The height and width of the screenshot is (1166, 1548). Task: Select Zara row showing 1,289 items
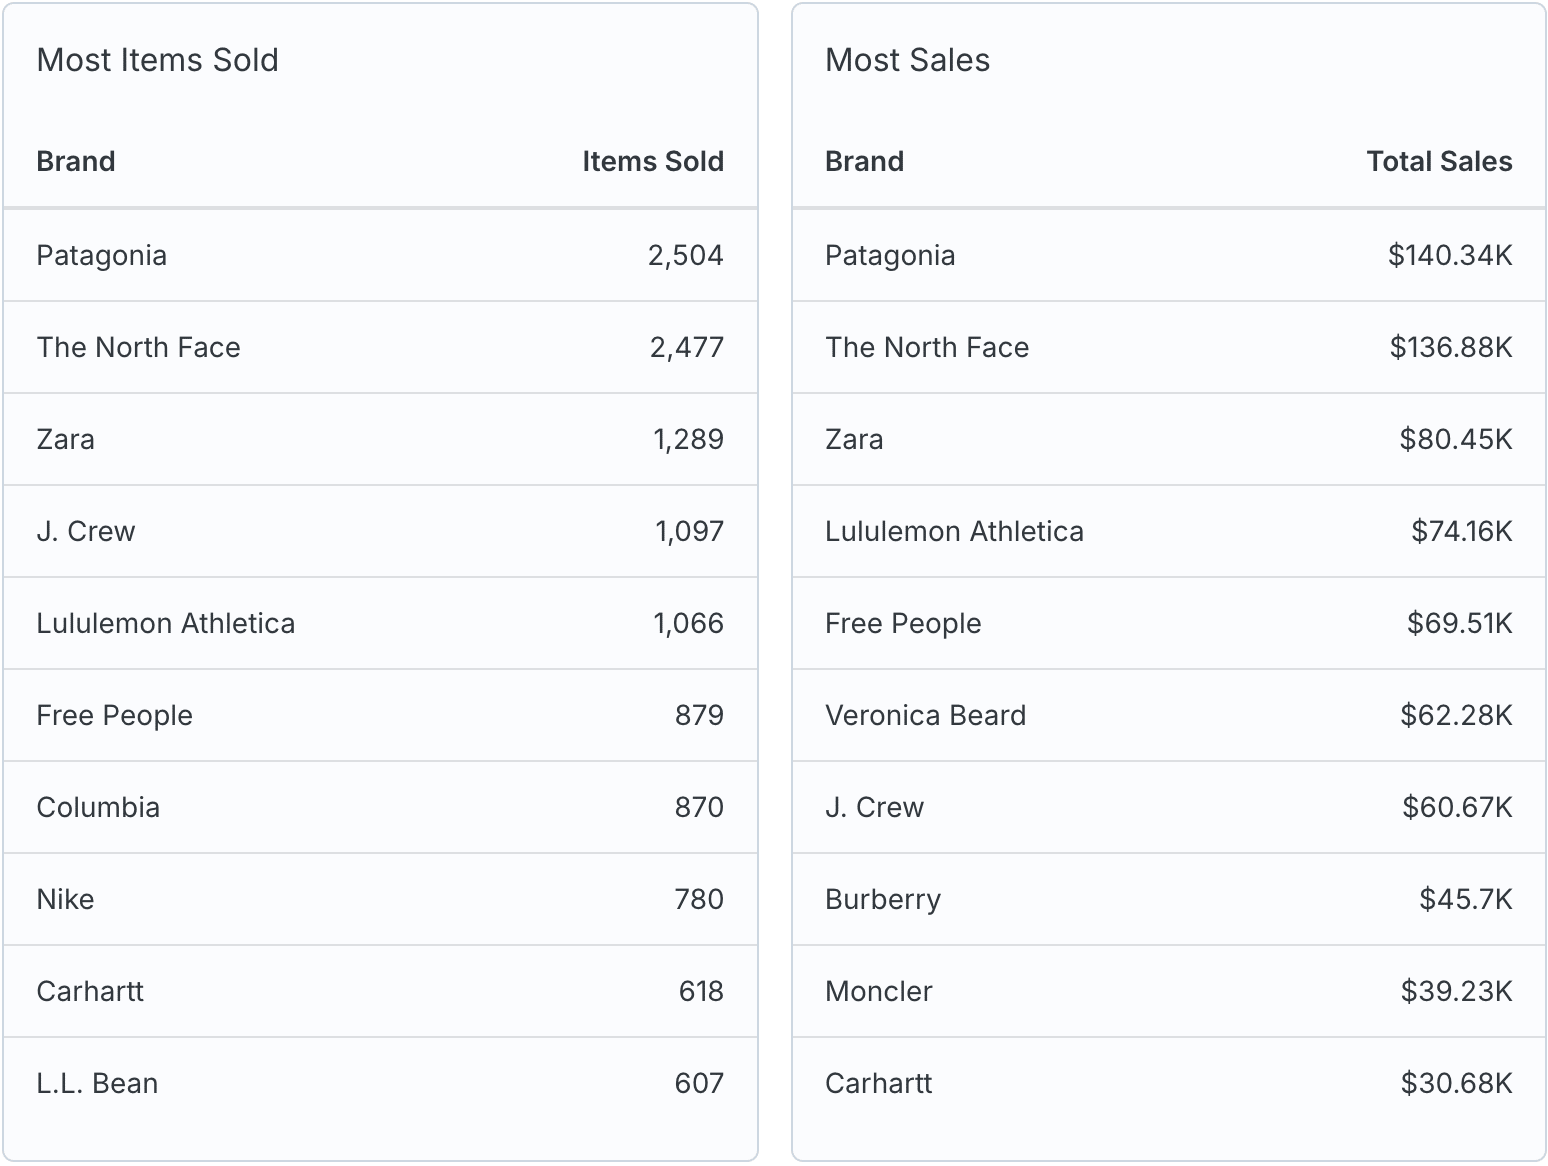(x=380, y=439)
